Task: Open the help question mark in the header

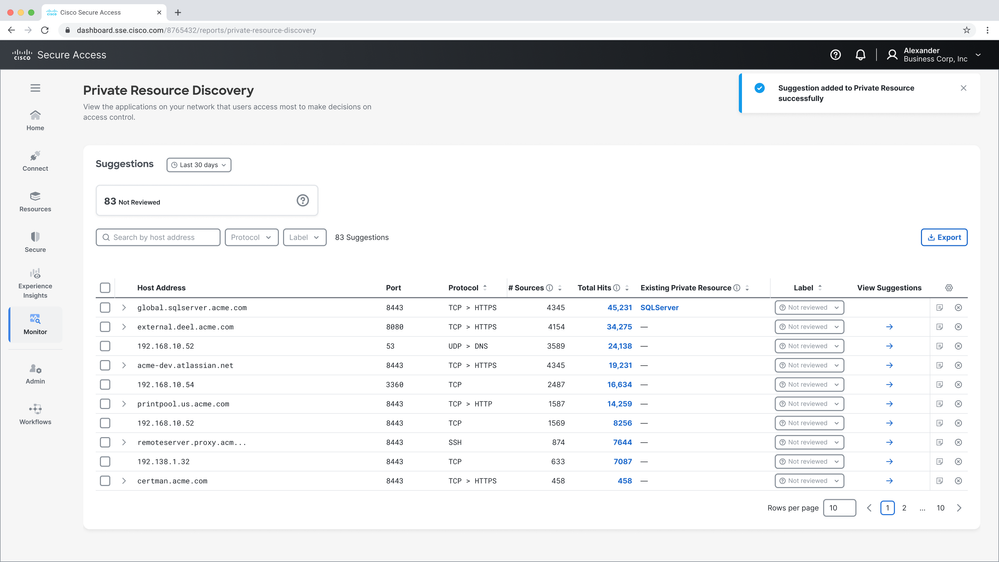Action: tap(835, 55)
